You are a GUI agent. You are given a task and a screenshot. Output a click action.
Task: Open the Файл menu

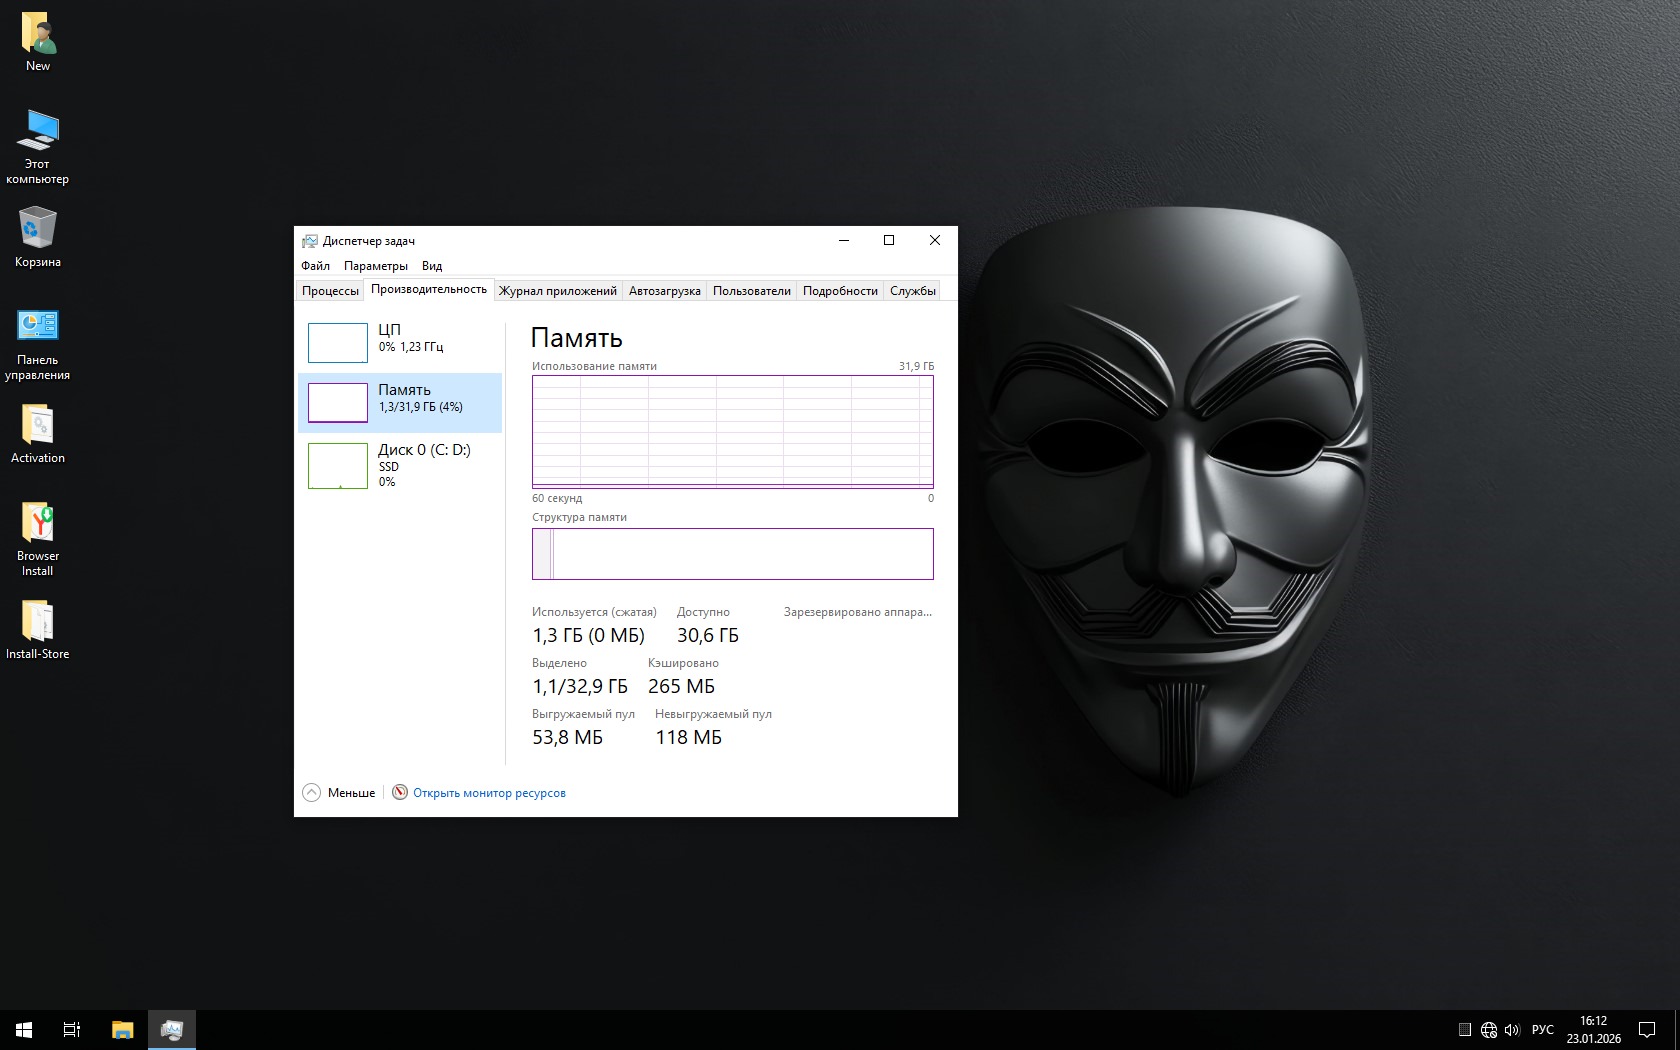[x=315, y=266]
